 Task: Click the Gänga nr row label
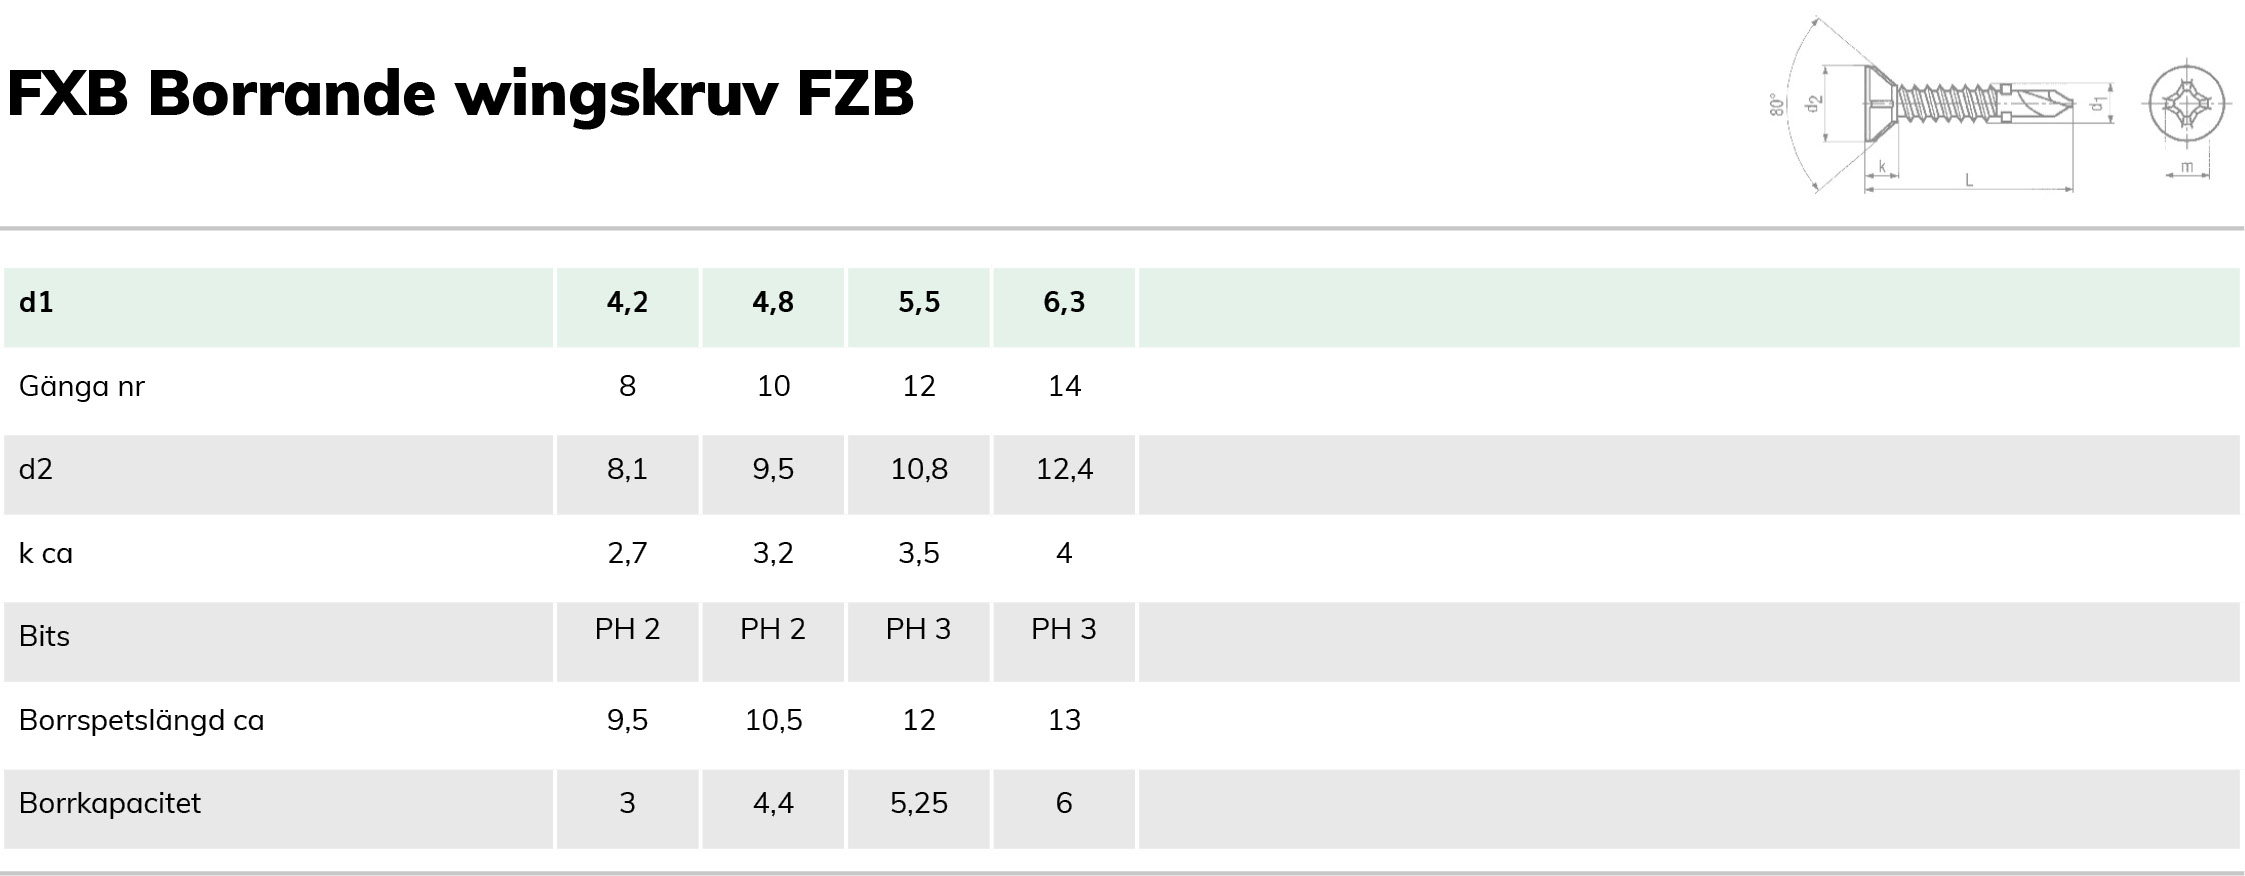click(82, 386)
